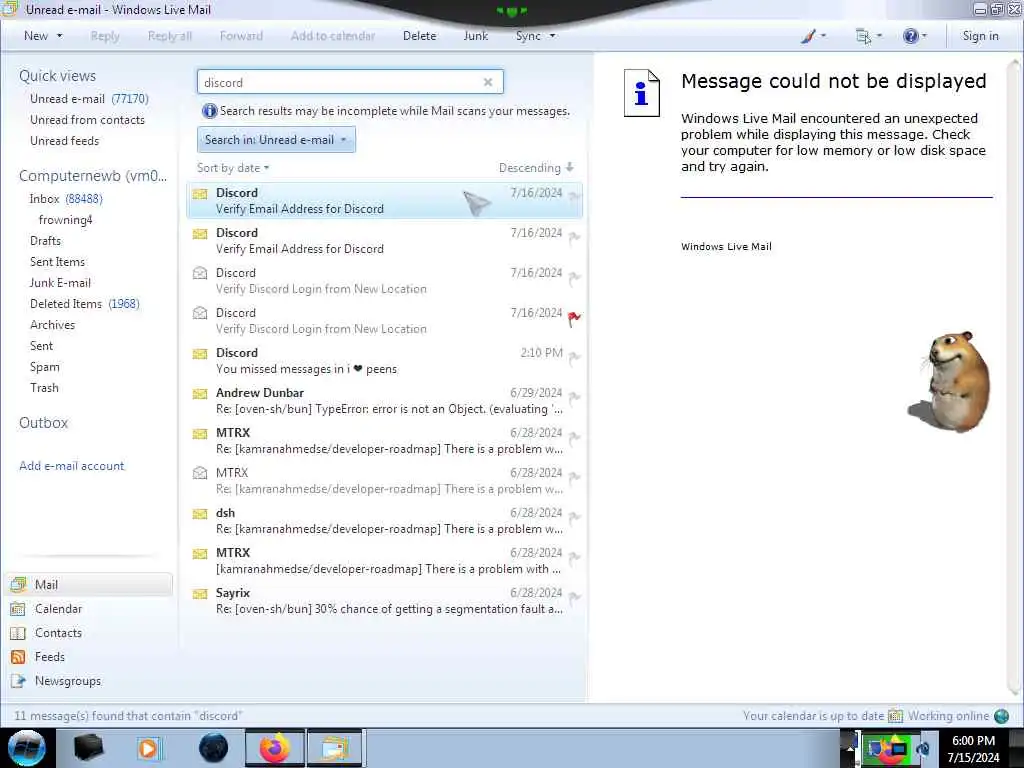
Task: Flag the dsh message
Action: coord(574,518)
